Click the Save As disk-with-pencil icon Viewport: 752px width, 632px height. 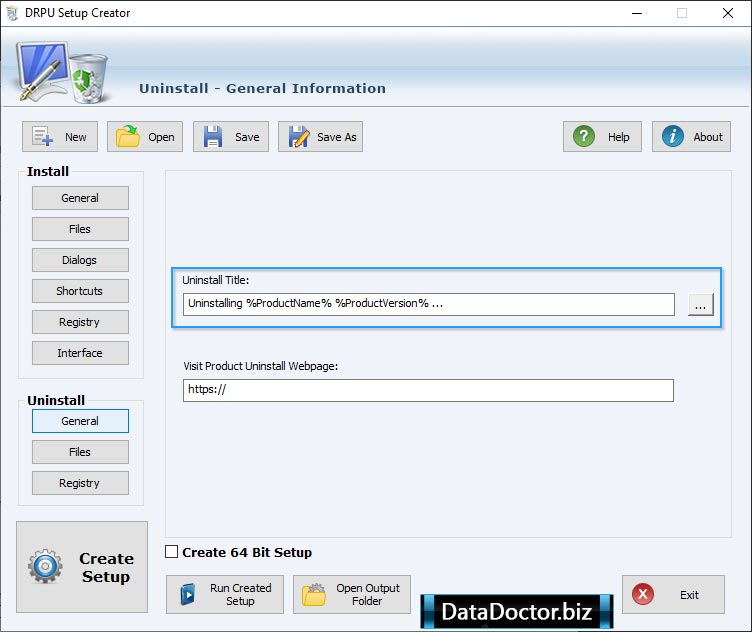pyautogui.click(x=299, y=137)
